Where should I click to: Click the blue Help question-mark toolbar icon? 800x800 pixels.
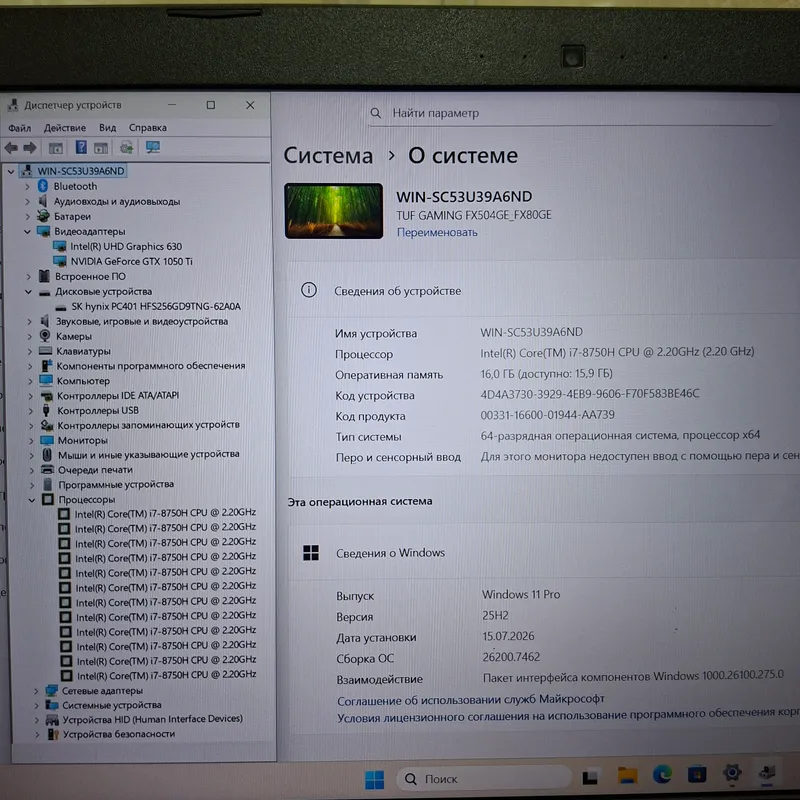81,147
